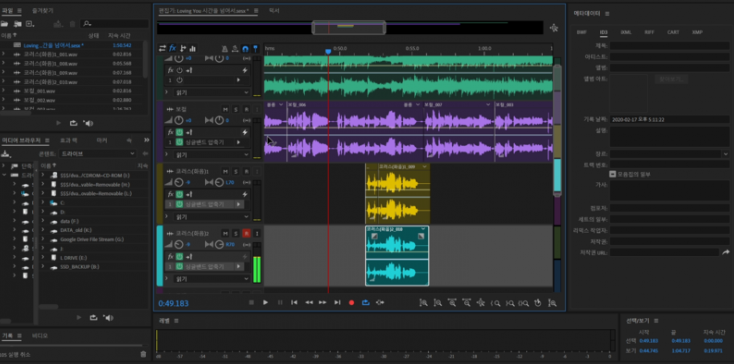Screen dimensions: 734x364
Task: Open the genre dropdown arrow in the metadata panel
Action: tap(726, 154)
